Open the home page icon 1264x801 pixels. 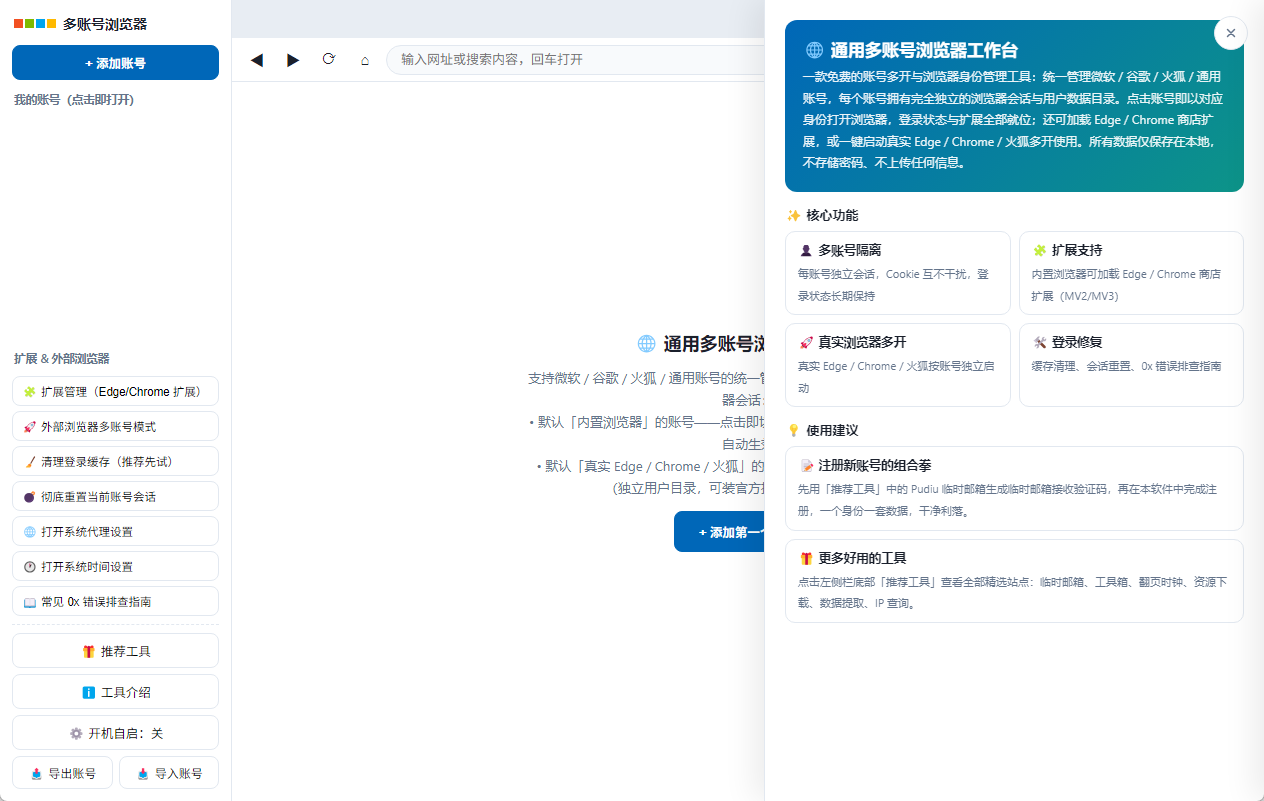tap(365, 60)
